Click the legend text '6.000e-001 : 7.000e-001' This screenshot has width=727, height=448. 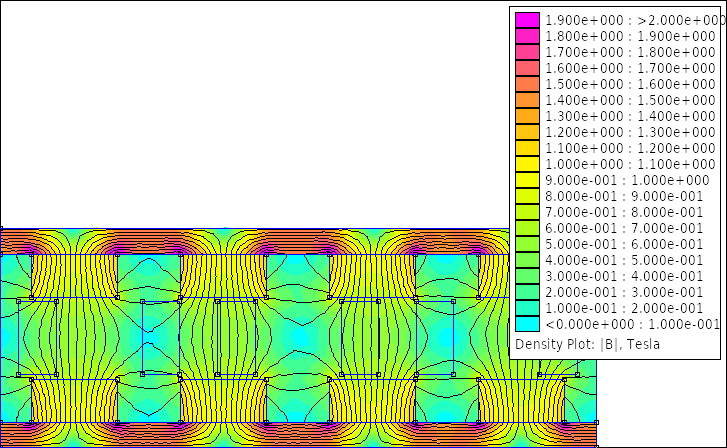point(624,228)
